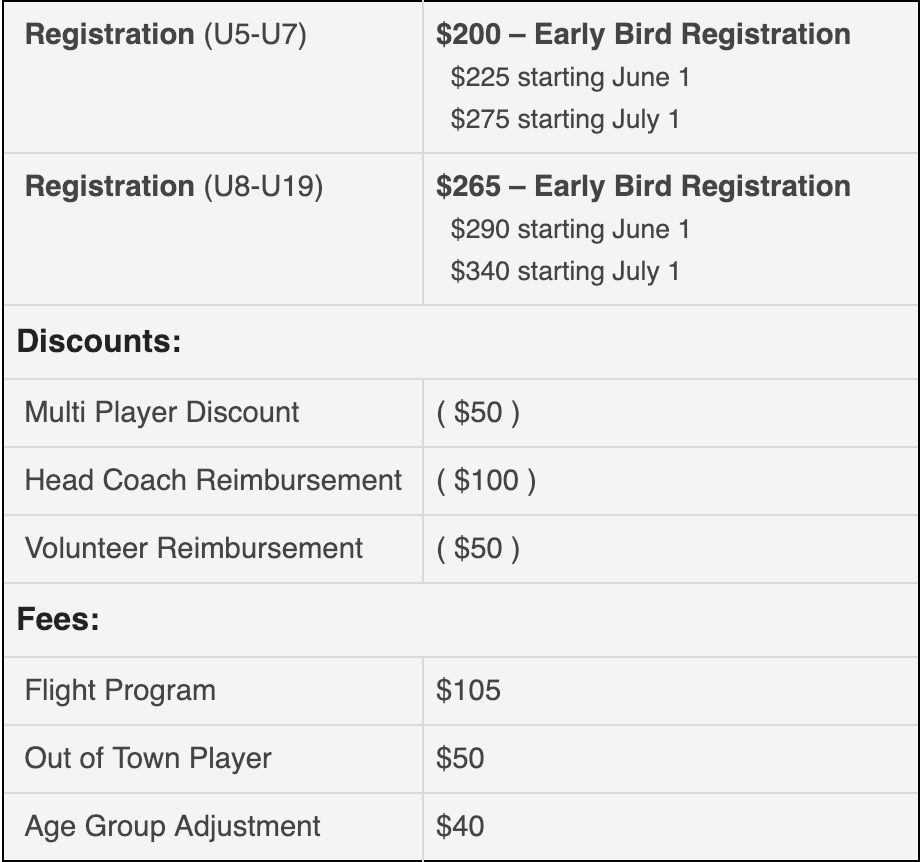
Task: Click the Registration (U8-U19) row label
Action: click(x=173, y=186)
